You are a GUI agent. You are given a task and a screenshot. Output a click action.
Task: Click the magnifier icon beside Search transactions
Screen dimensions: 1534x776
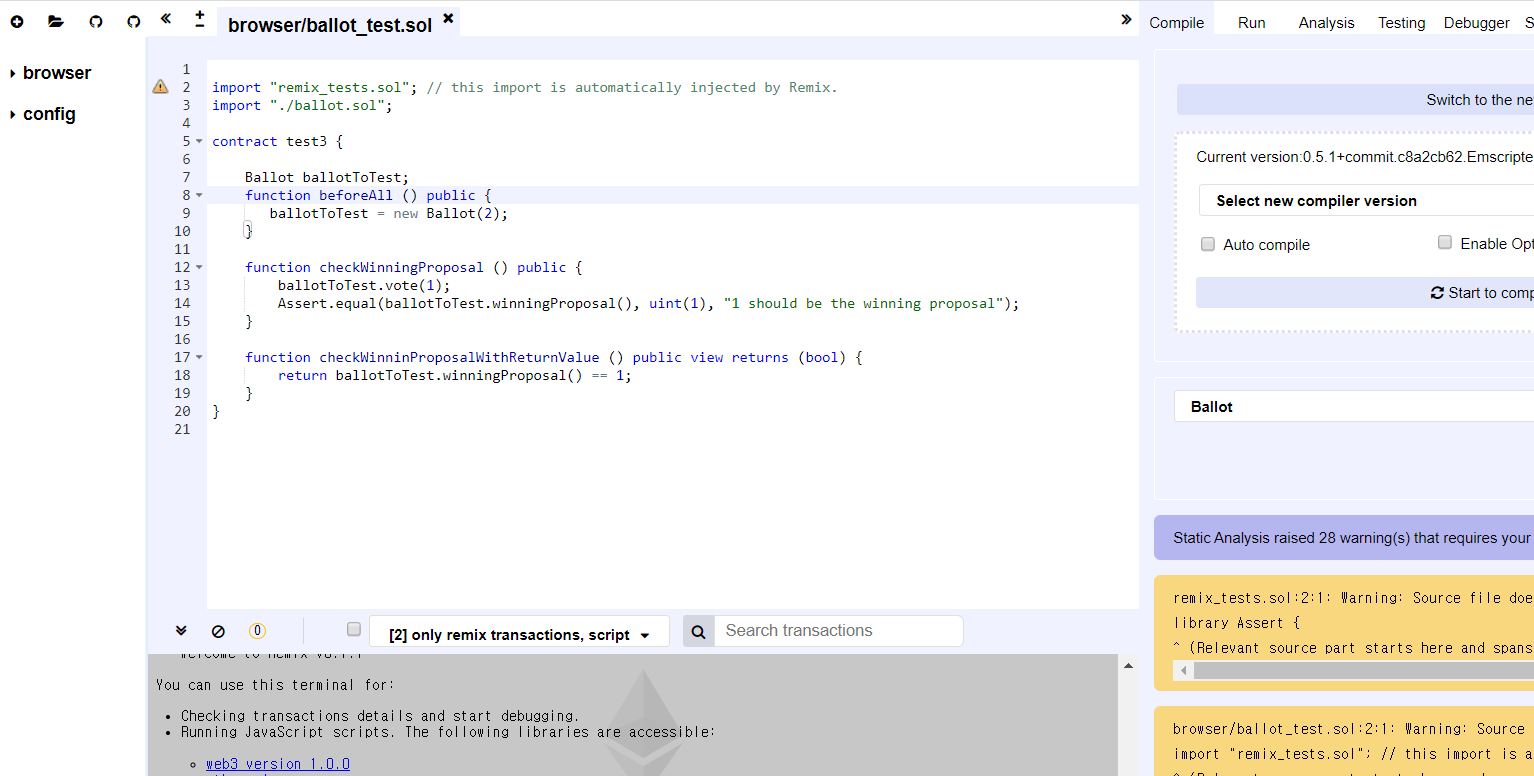click(x=699, y=631)
